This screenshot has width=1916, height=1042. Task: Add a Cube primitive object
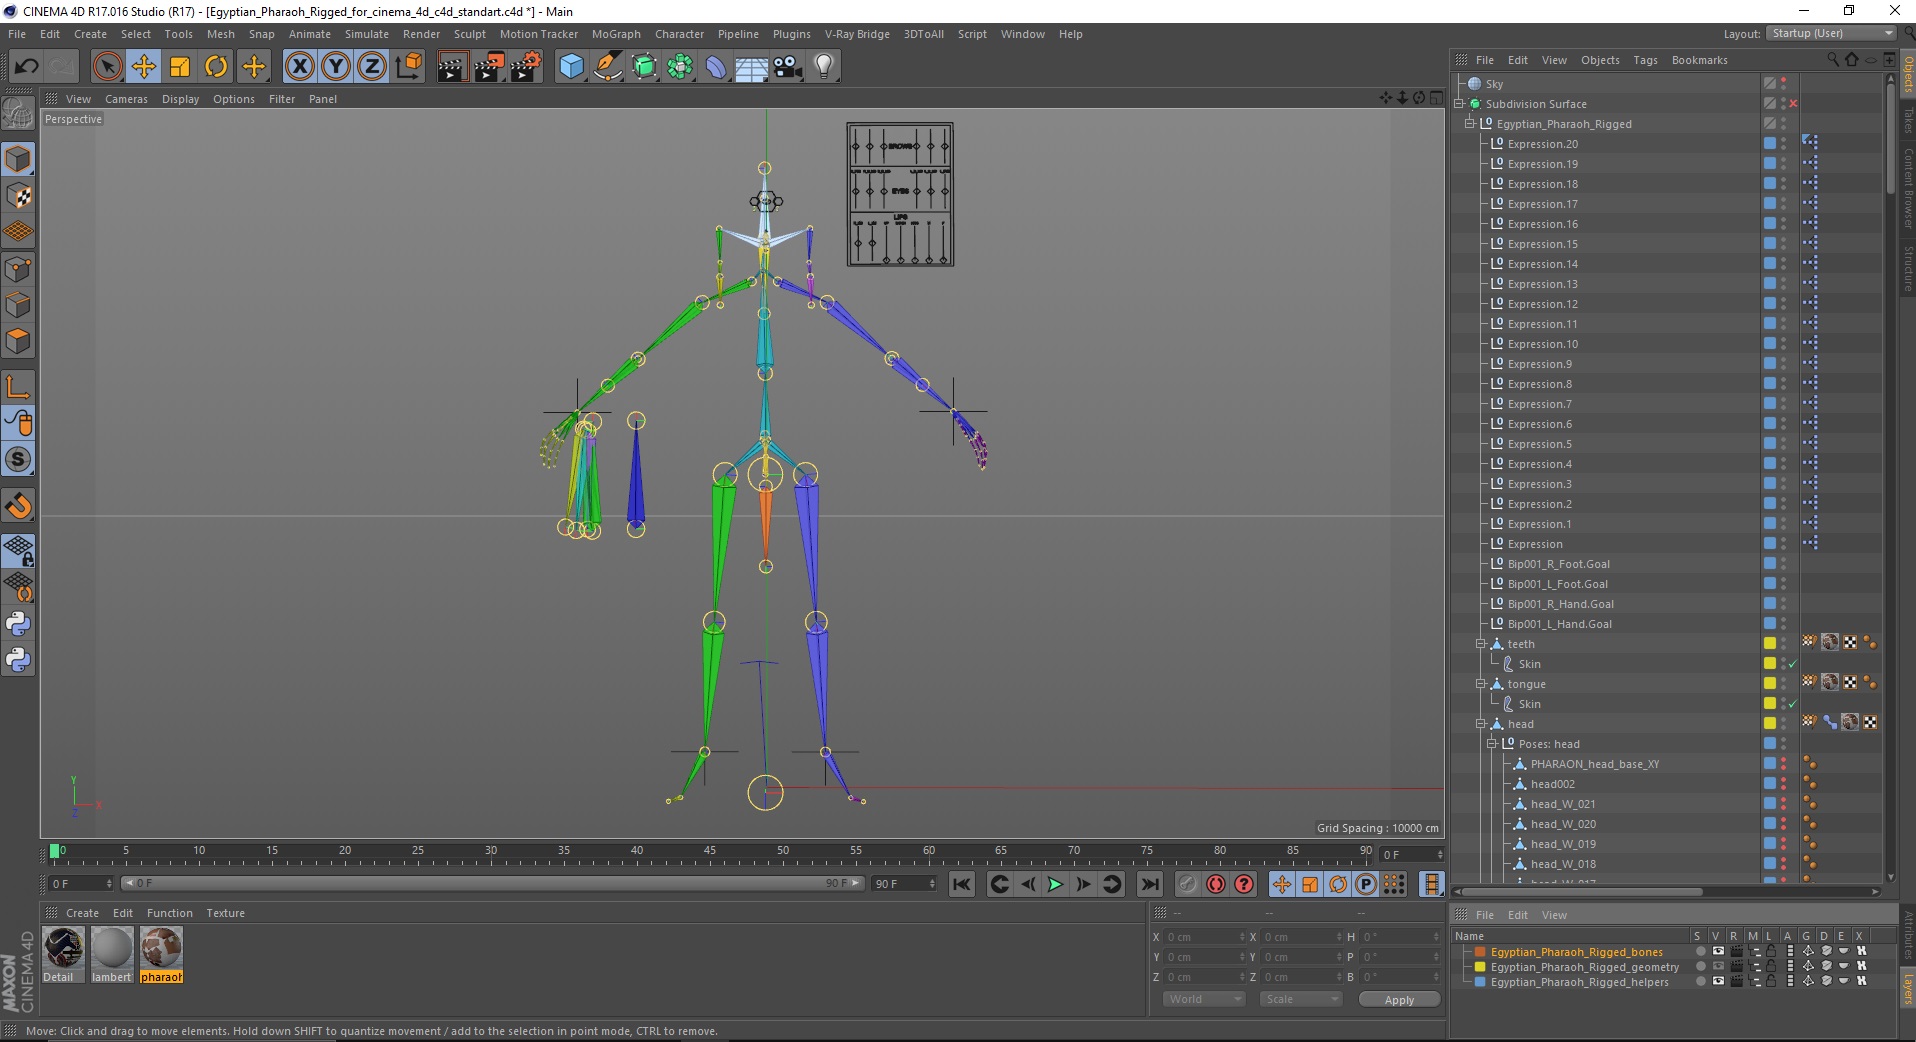click(571, 67)
